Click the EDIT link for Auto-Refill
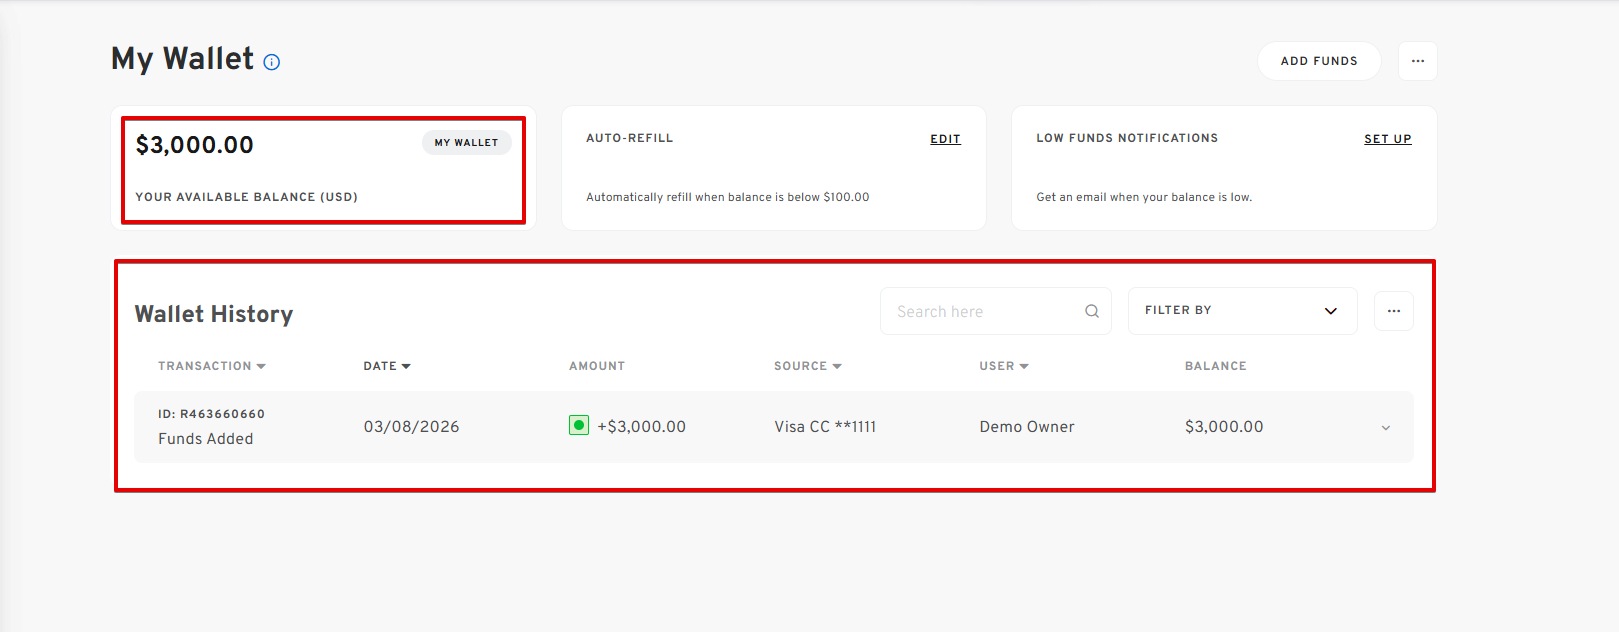1619x632 pixels. (945, 139)
